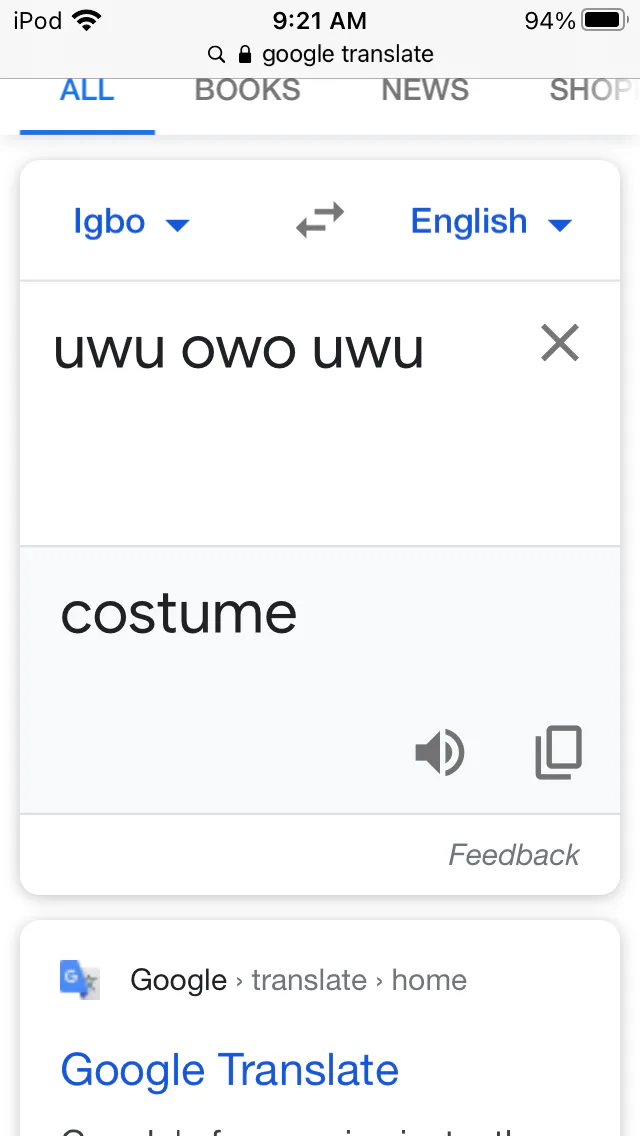Viewport: 640px width, 1136px height.
Task: Tap the padlock secure icon
Action: 245,54
